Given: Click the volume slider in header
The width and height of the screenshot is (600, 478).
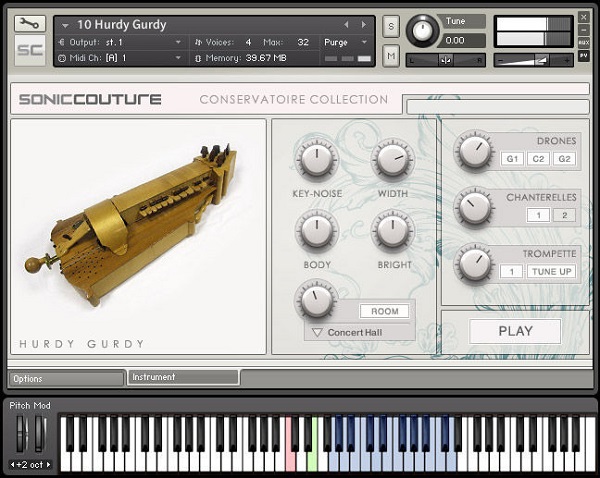Looking at the screenshot, I should click(x=533, y=60).
